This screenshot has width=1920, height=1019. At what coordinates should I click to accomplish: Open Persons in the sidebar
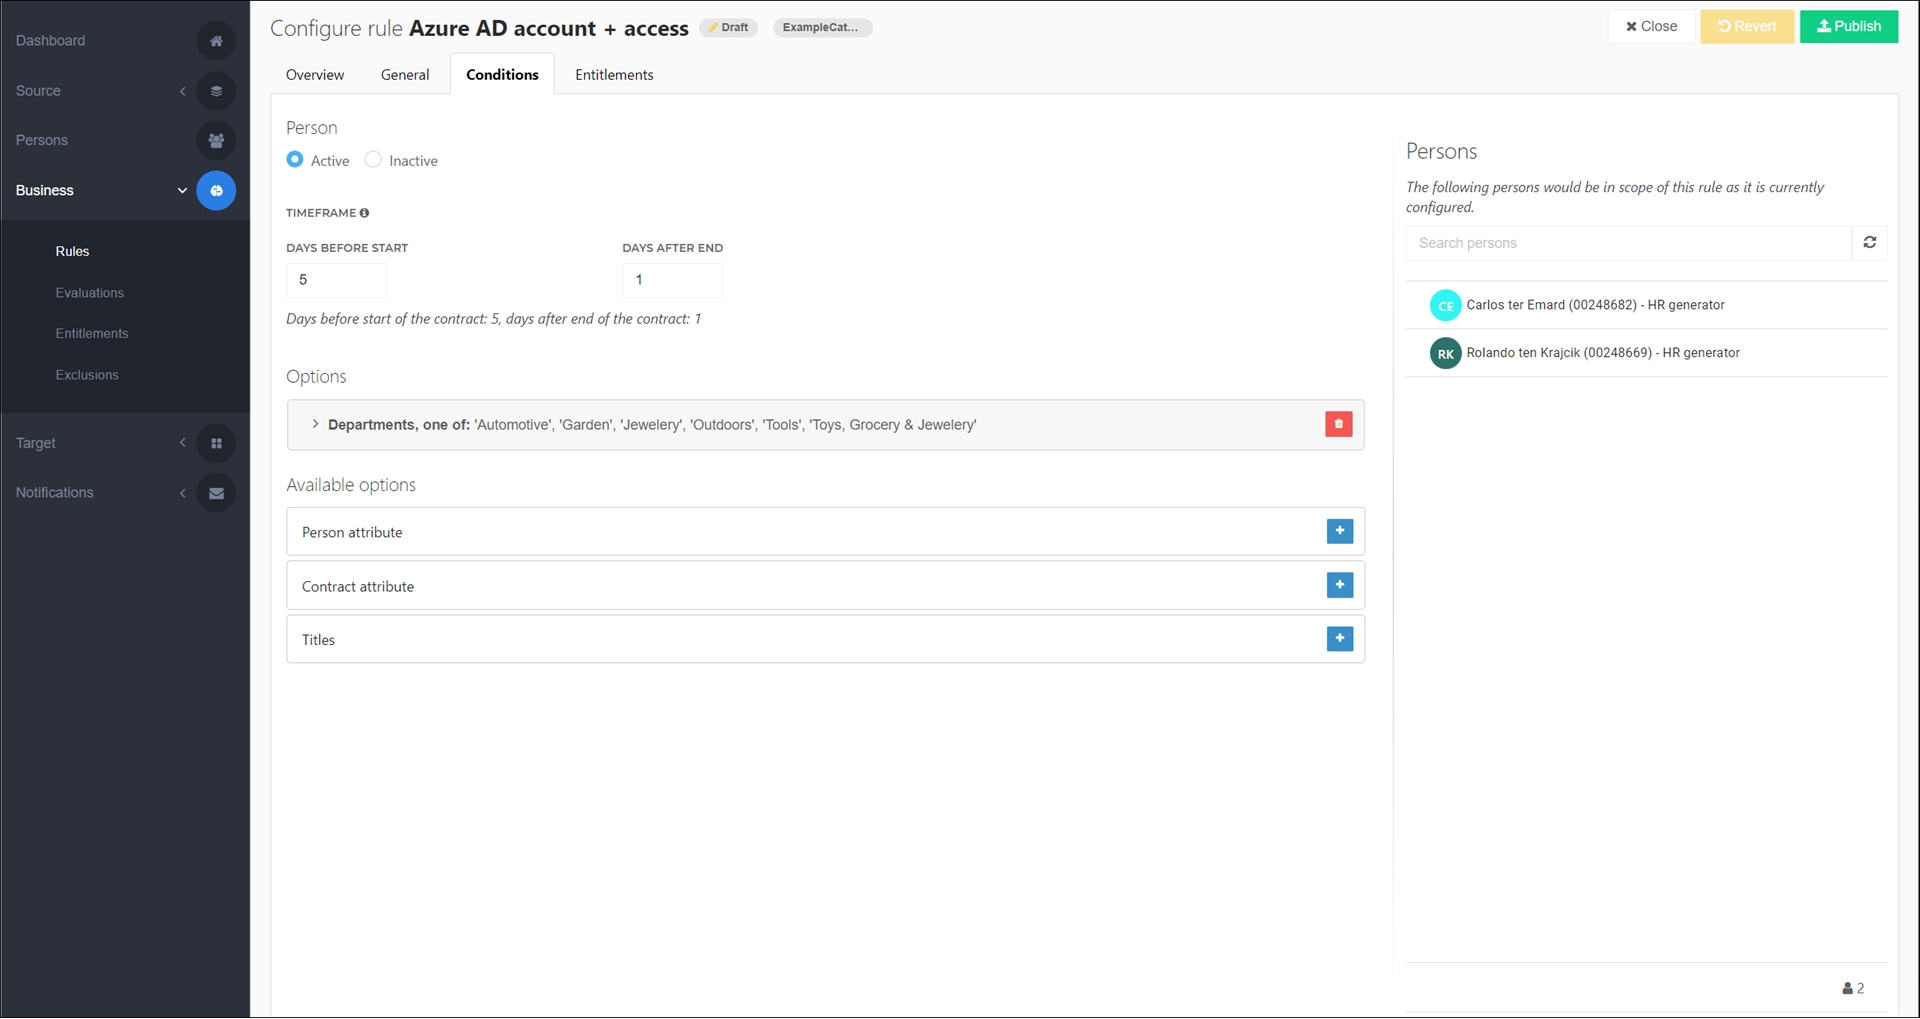[x=42, y=141]
